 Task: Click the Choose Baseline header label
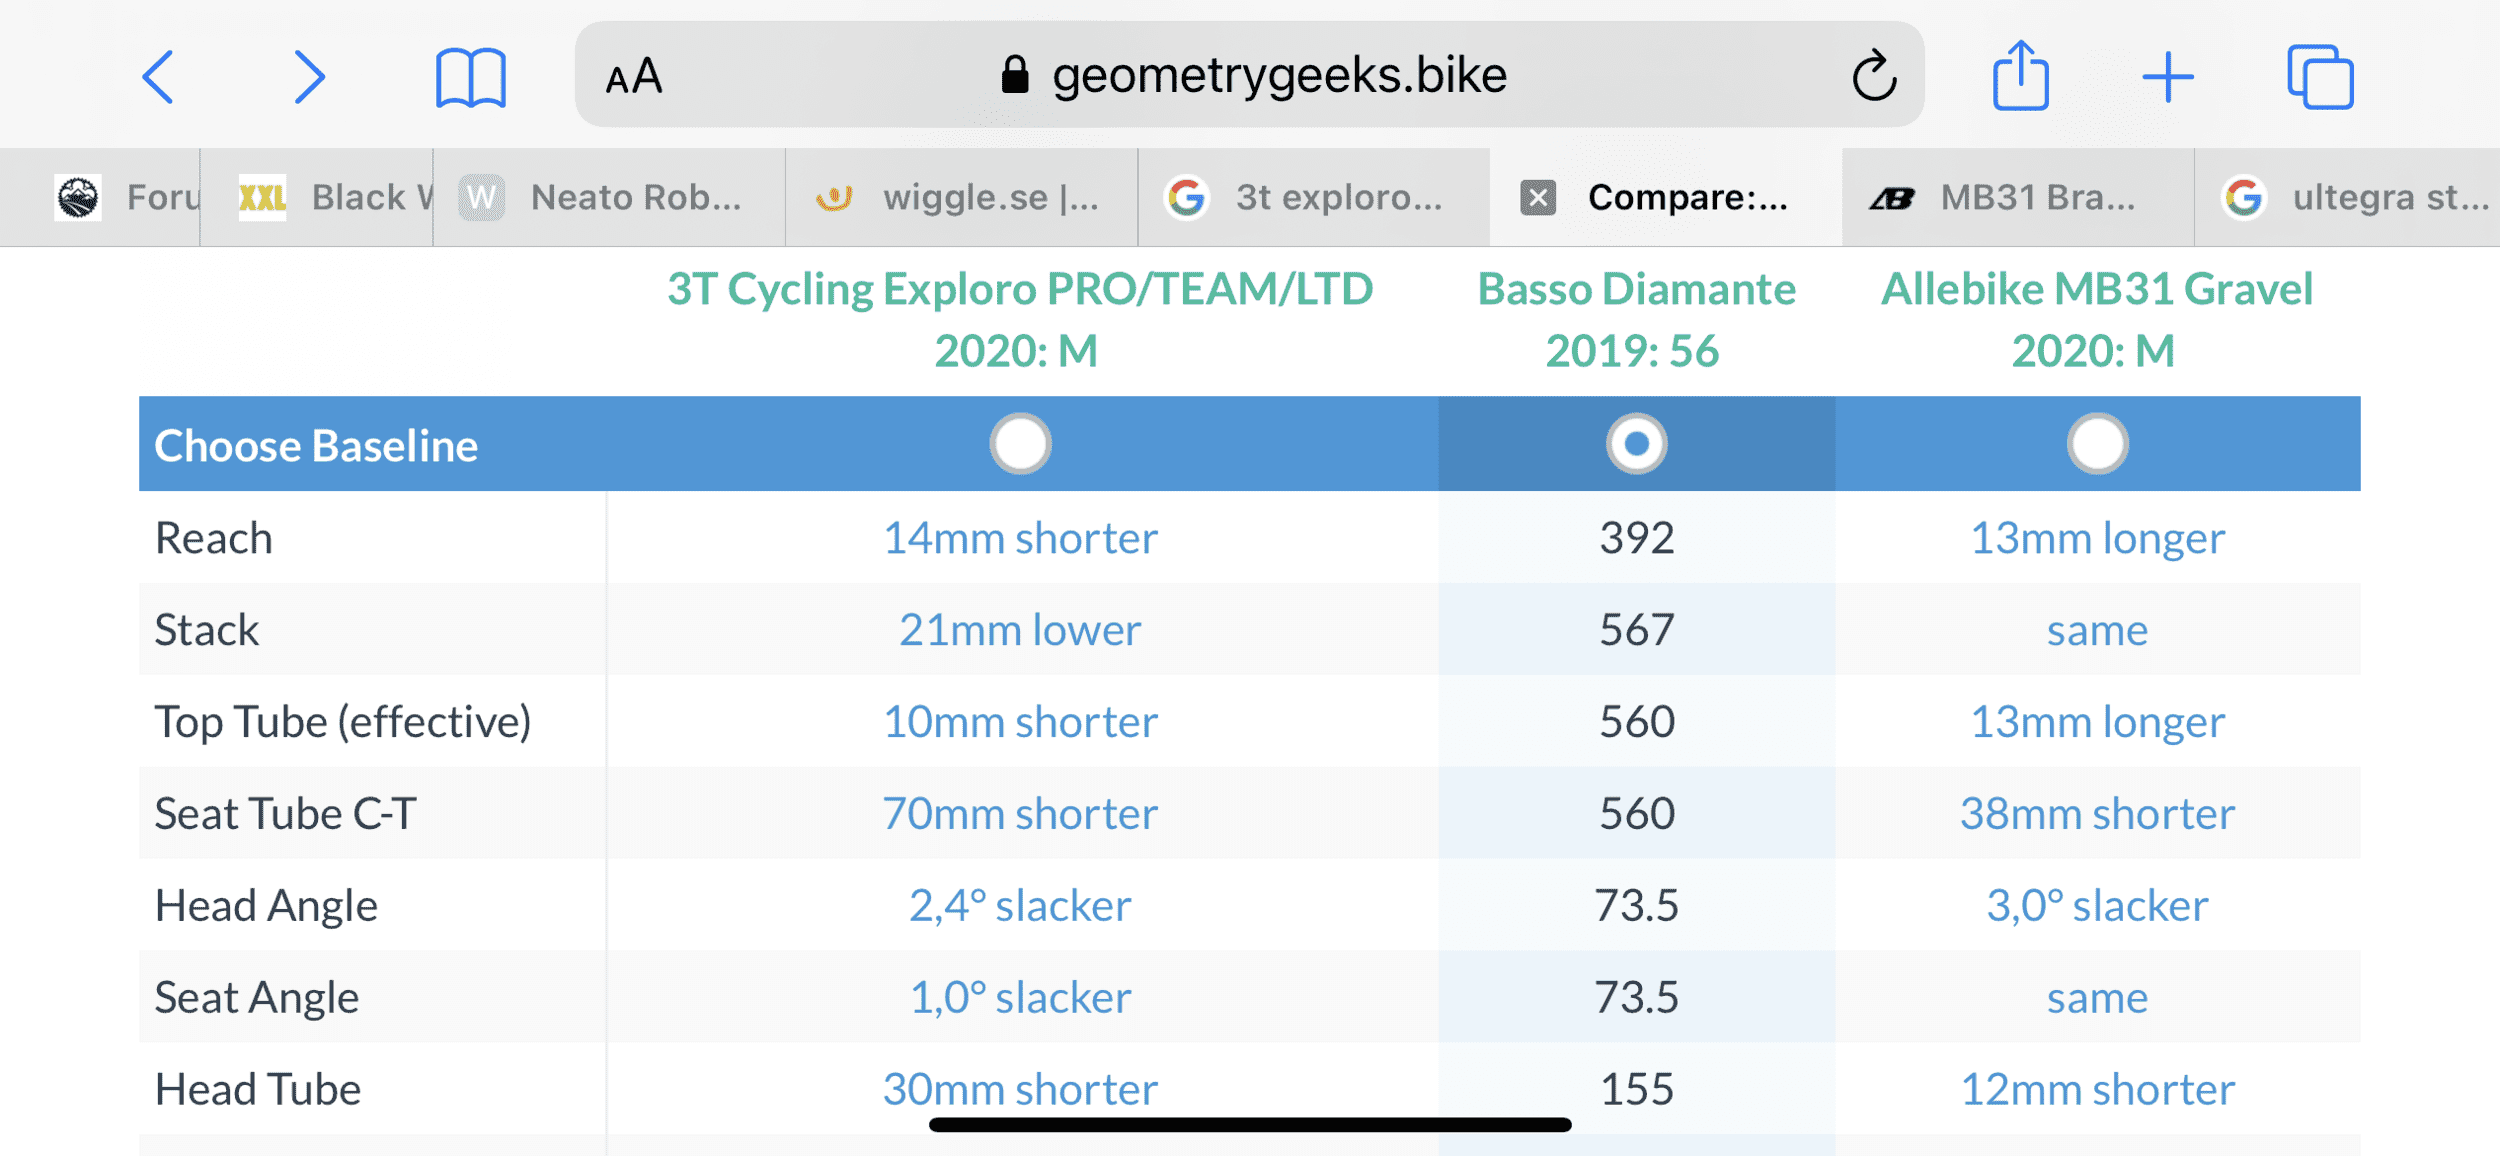pos(316,445)
